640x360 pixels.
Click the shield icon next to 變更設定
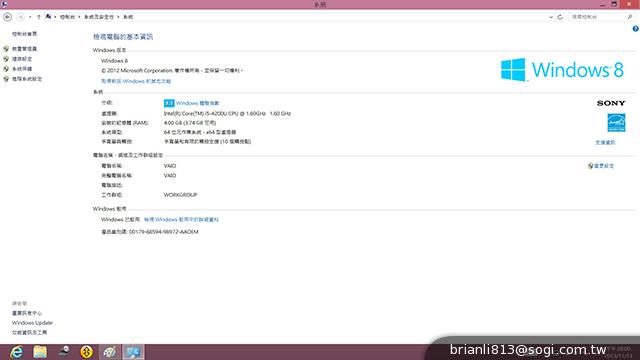point(590,166)
